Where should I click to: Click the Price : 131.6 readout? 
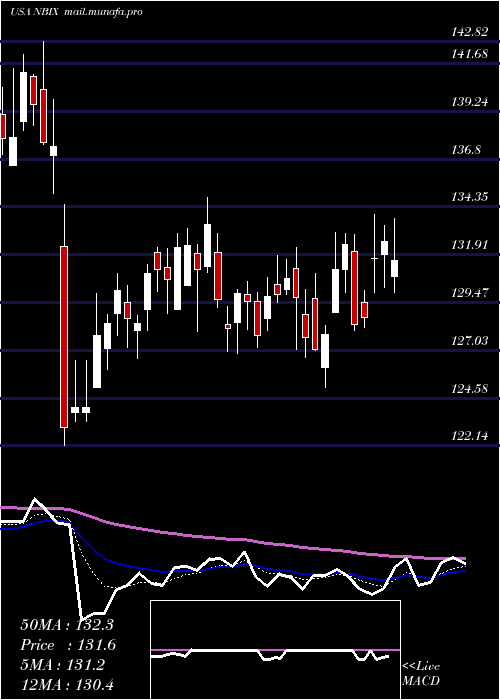point(68,645)
